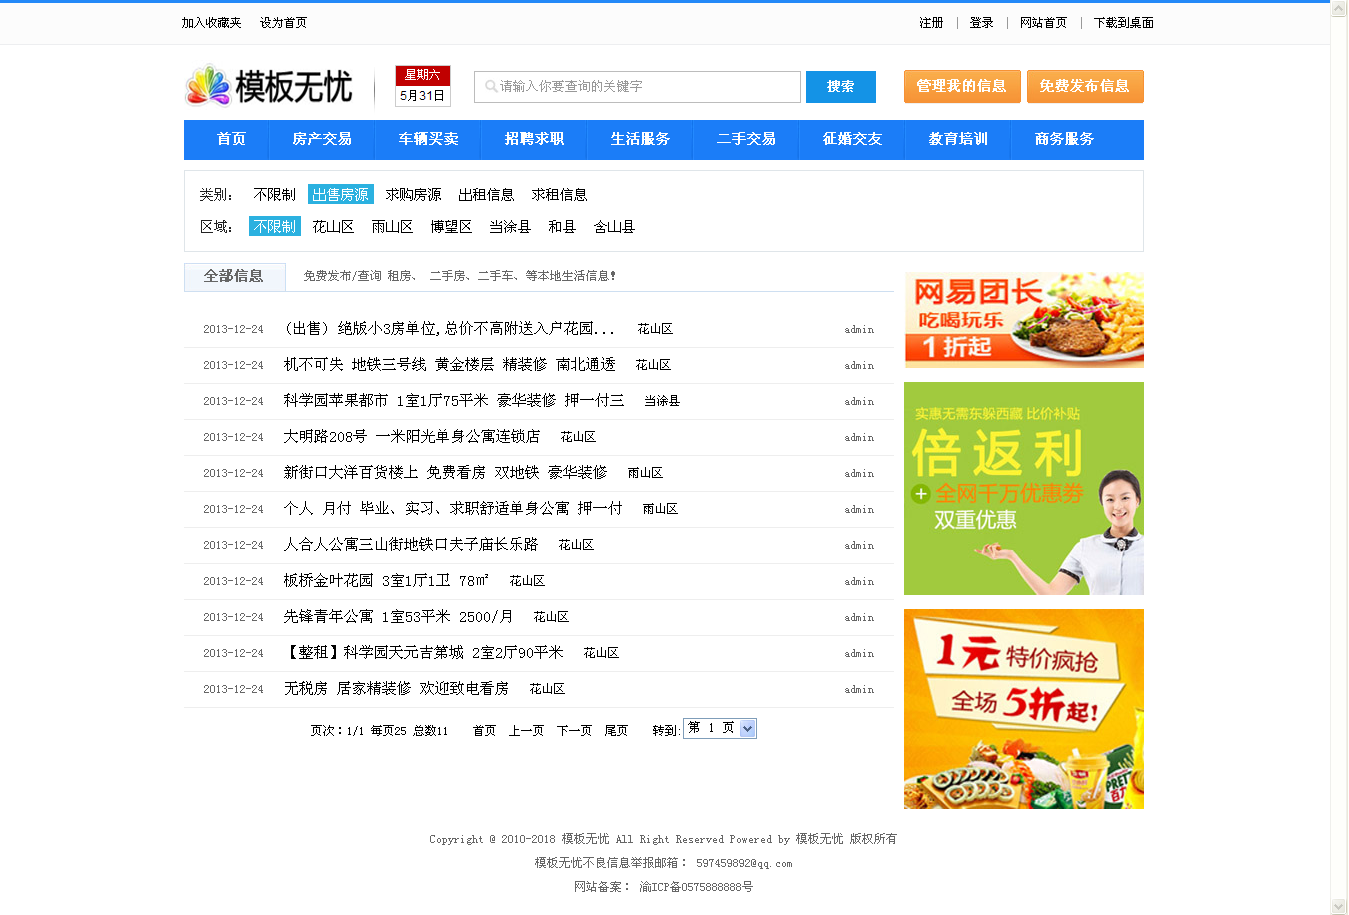
Task: Open listing 板桥金叶花园 3室1厅1卫
Action: point(386,581)
